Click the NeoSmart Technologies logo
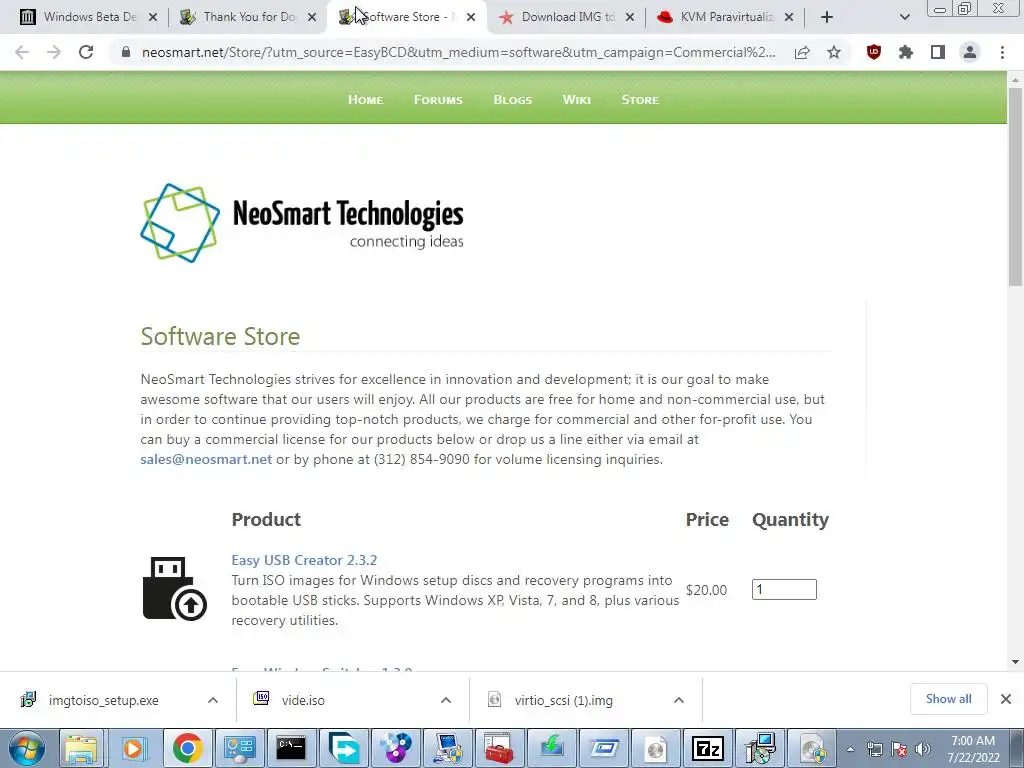This screenshot has width=1024, height=768. (302, 223)
